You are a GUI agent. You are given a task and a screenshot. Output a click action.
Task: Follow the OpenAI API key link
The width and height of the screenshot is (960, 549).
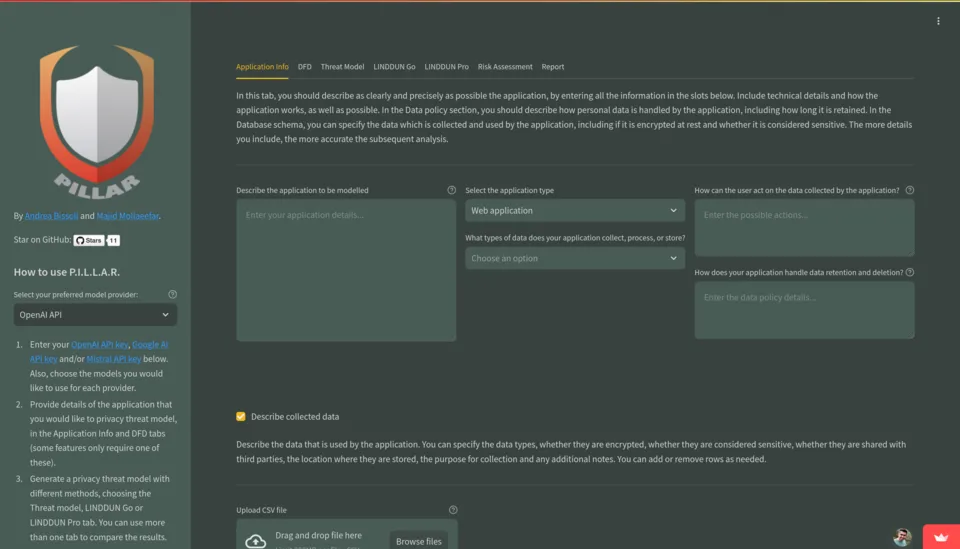pyautogui.click(x=99, y=345)
